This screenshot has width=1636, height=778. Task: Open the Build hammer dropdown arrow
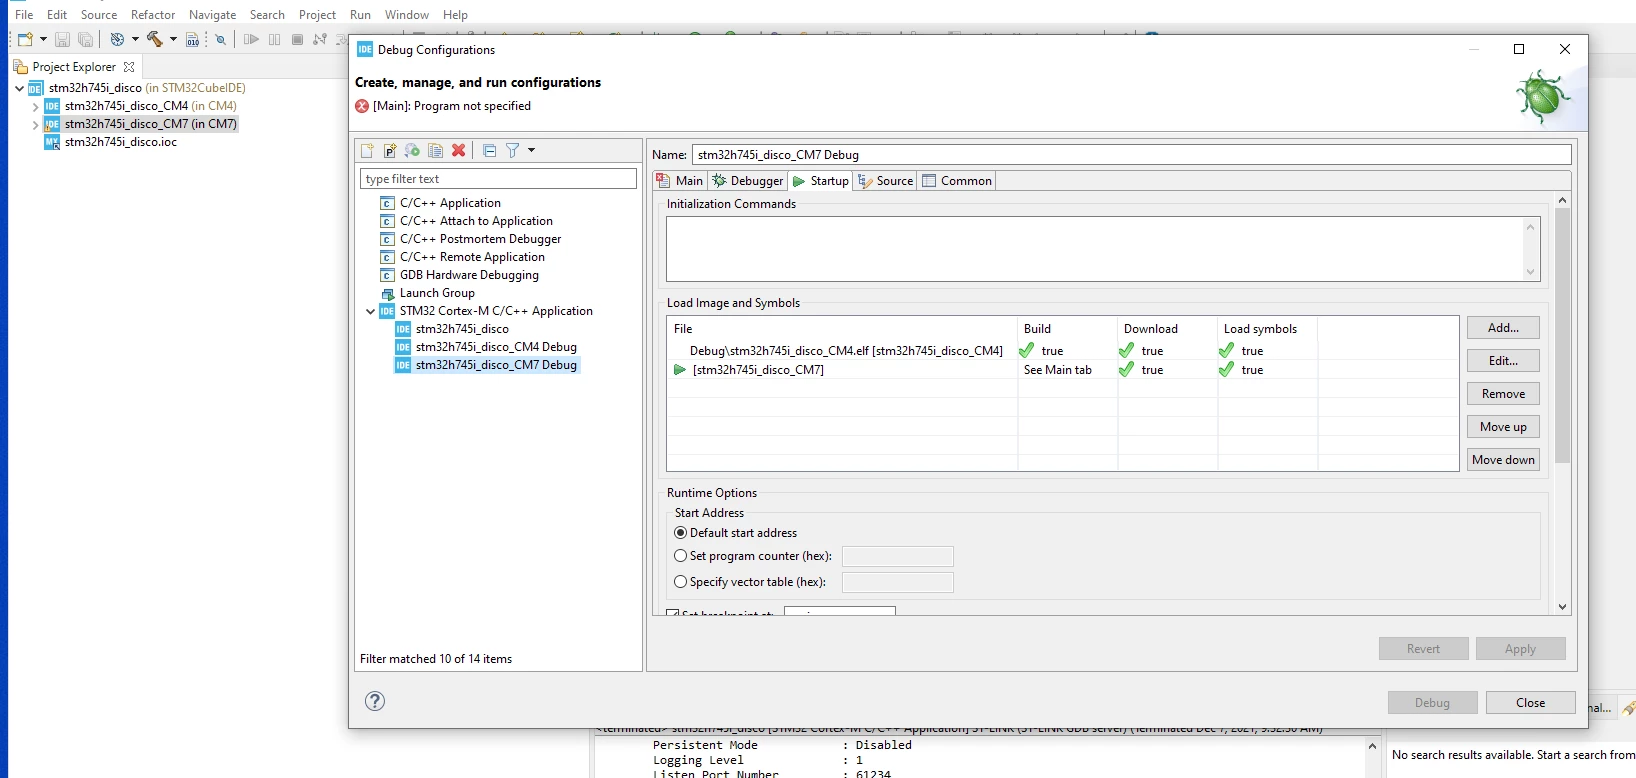tap(173, 39)
